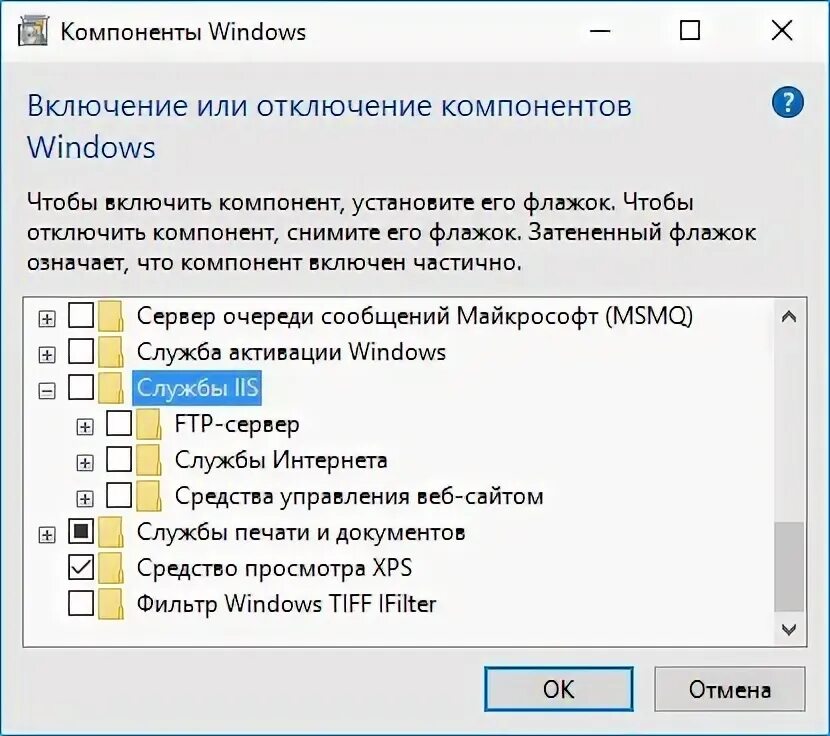Screen dimensions: 830x736
Task: Click the folder icon beside Службы Интернета
Action: tap(149, 460)
